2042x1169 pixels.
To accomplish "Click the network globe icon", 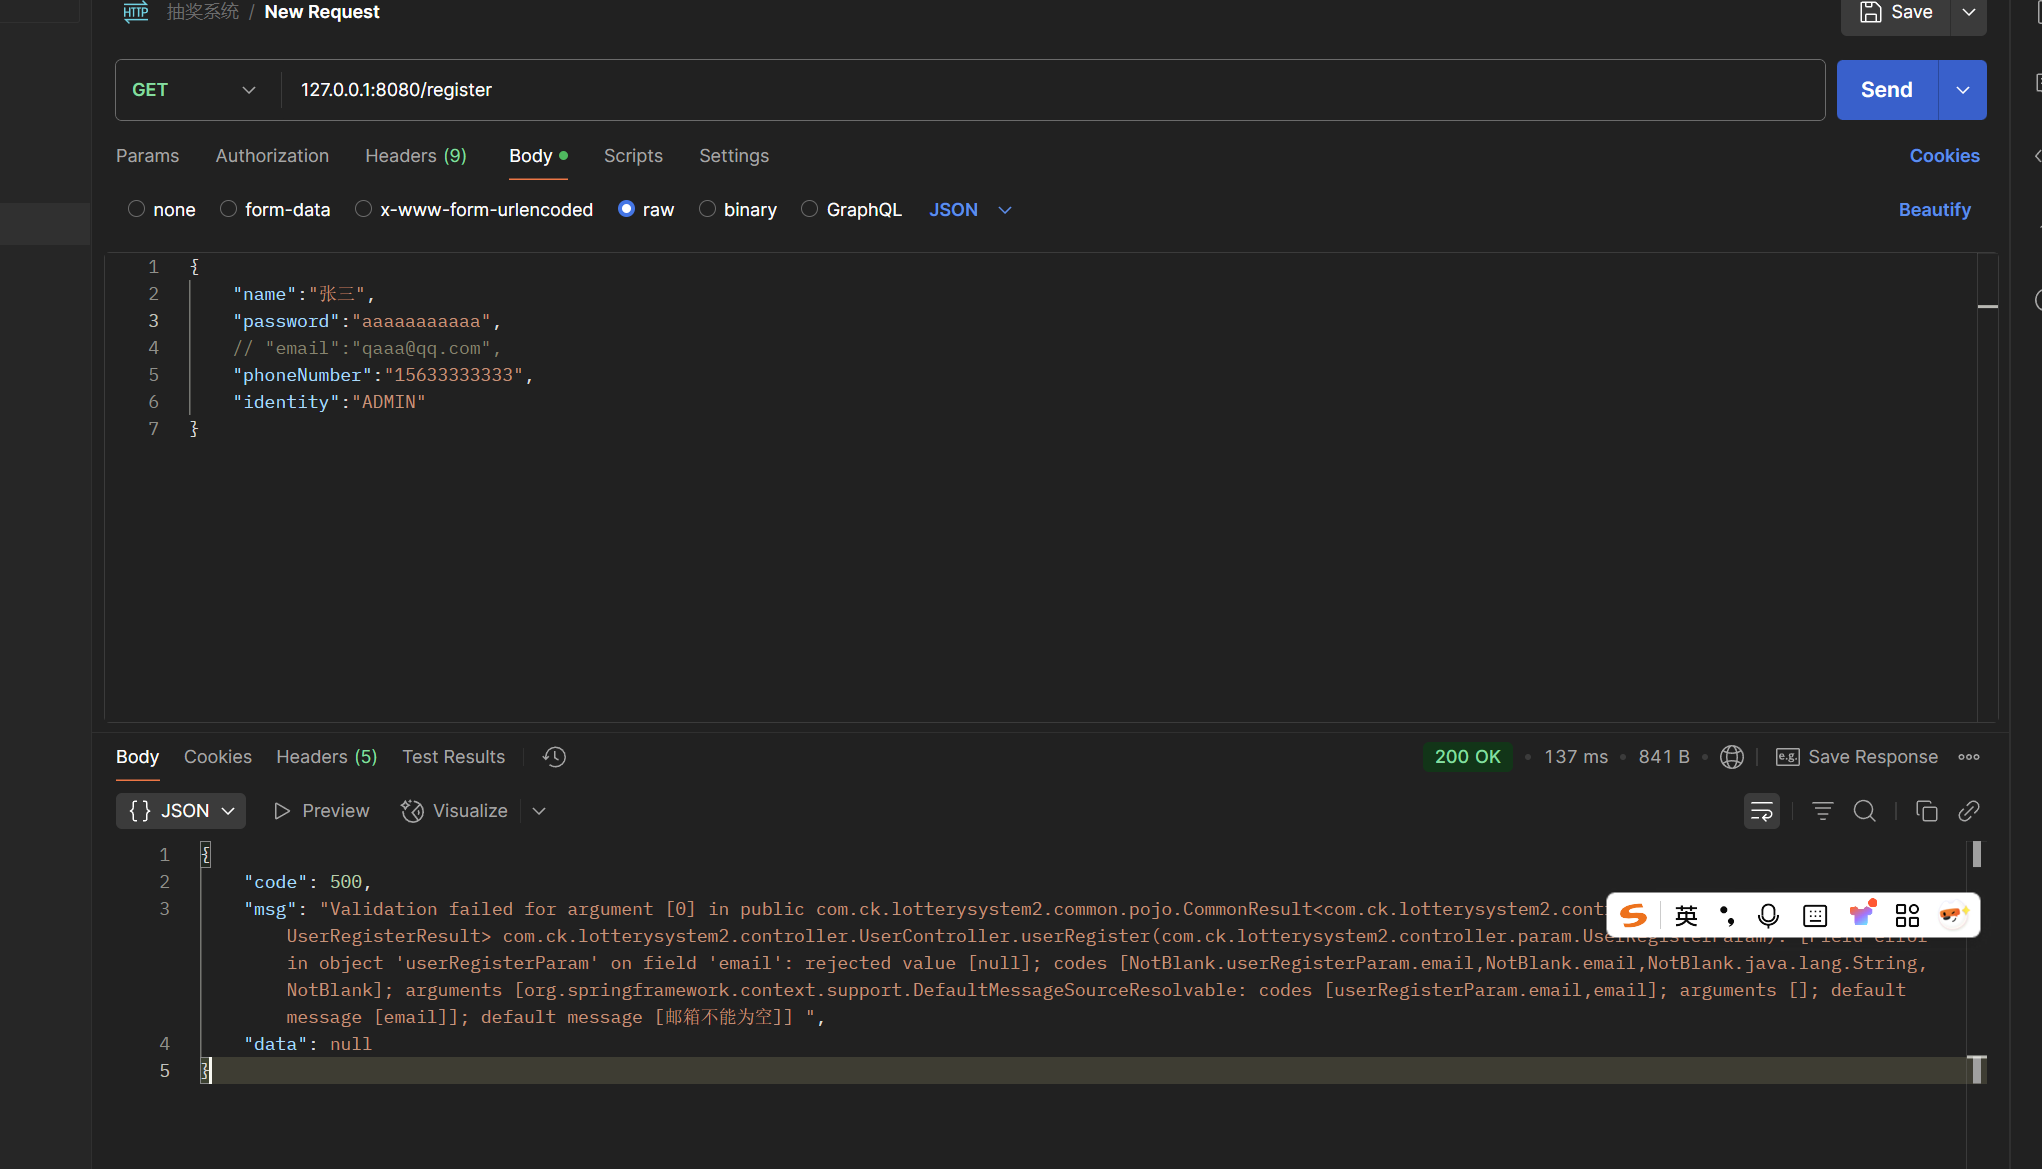I will (x=1731, y=757).
